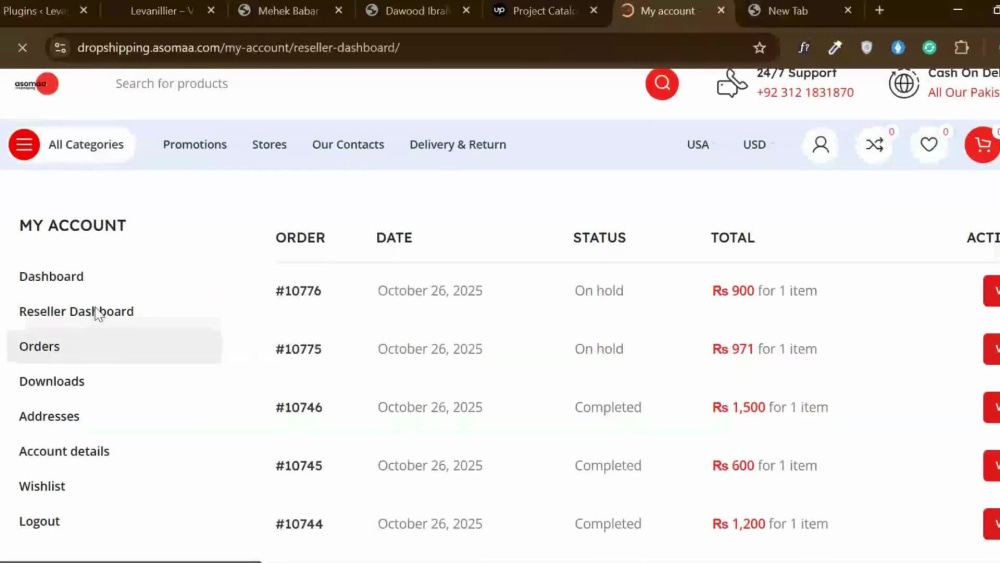Open Delivery & Return page
The image size is (1000, 563).
click(x=458, y=145)
